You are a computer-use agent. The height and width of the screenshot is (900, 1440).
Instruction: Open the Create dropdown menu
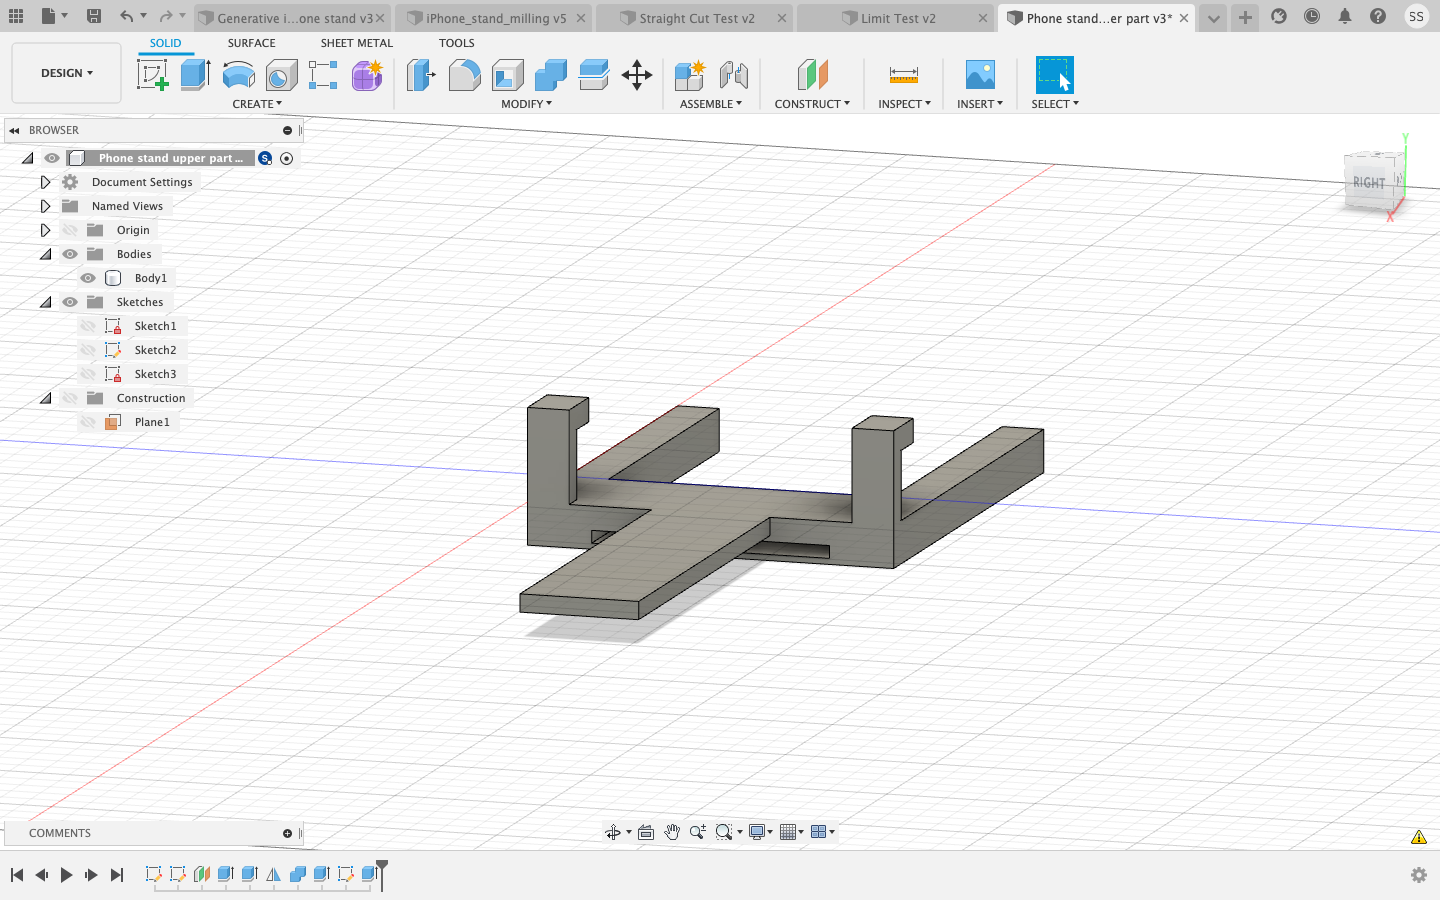[257, 103]
